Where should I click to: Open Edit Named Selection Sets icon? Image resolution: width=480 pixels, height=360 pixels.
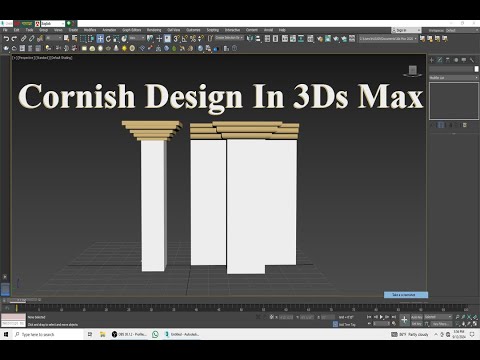[210, 39]
